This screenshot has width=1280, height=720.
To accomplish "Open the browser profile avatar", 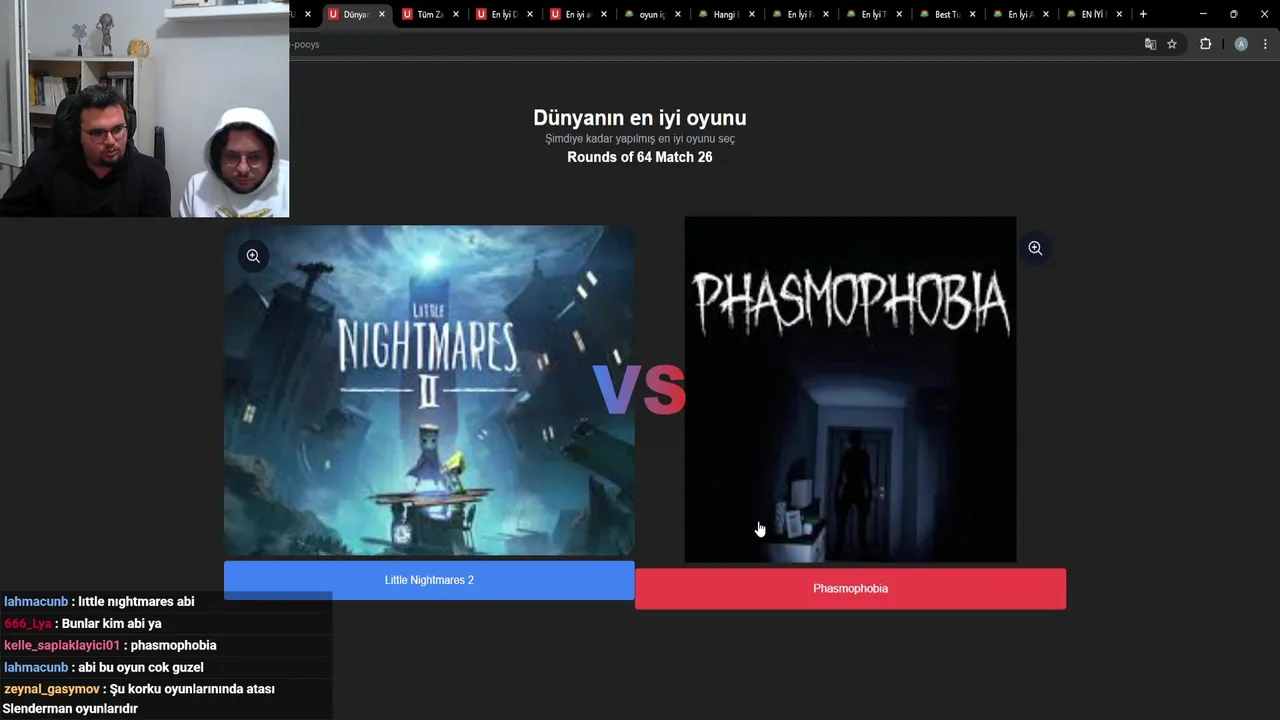I will click(x=1241, y=44).
